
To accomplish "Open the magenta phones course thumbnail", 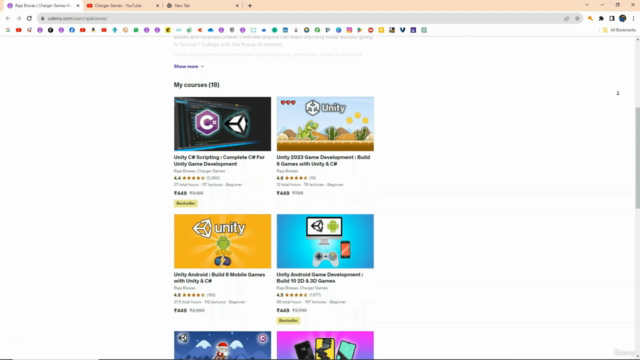I will tap(325, 345).
